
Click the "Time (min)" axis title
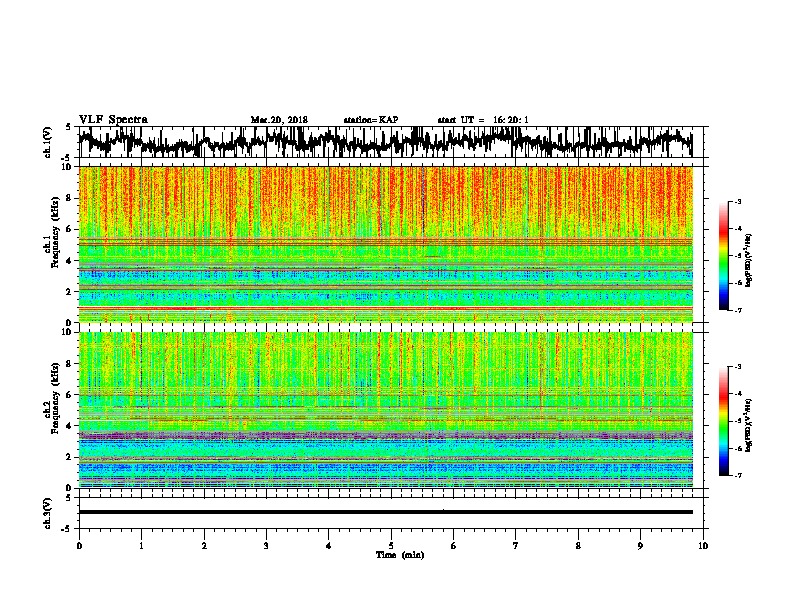[x=400, y=555]
